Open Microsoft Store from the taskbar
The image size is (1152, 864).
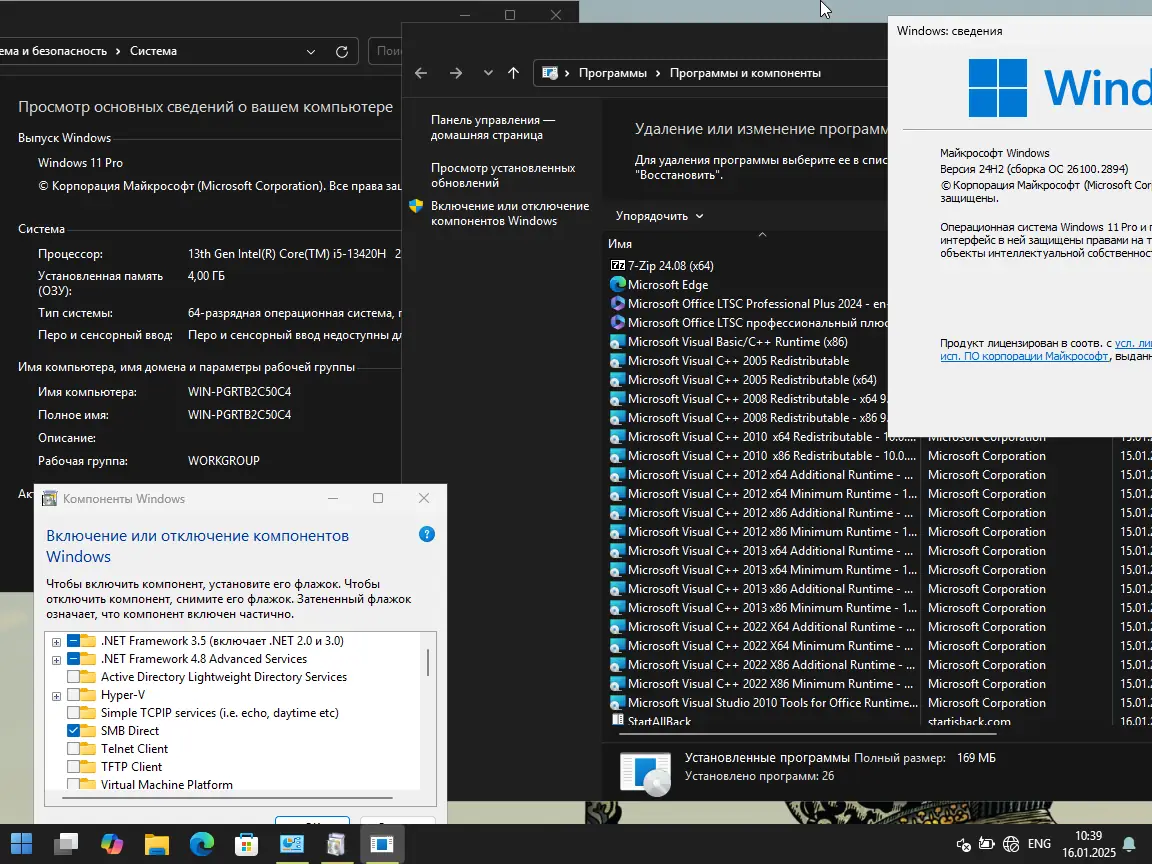[x=246, y=843]
